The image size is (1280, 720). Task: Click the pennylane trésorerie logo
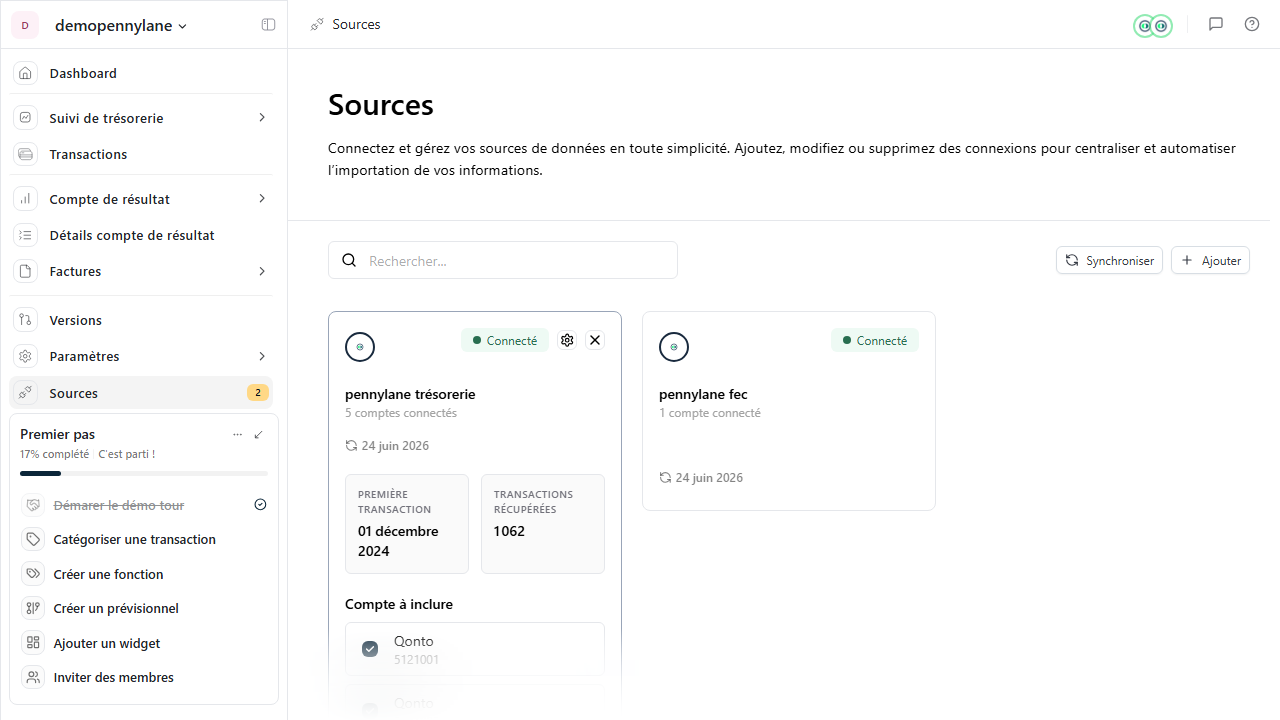click(x=360, y=347)
